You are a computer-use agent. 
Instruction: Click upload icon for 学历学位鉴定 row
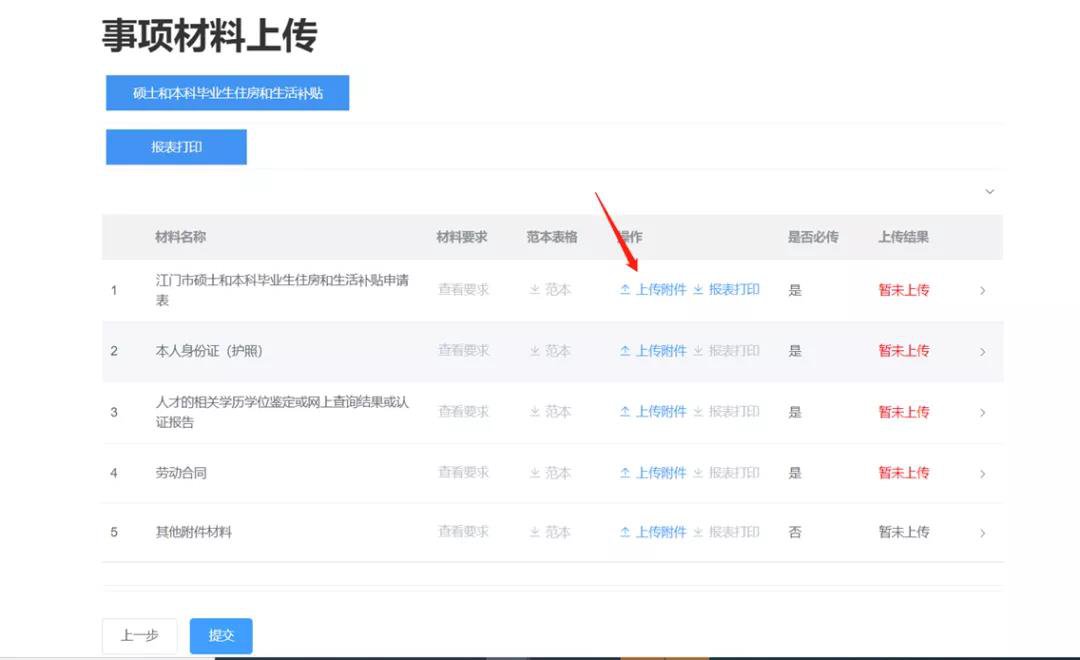625,412
